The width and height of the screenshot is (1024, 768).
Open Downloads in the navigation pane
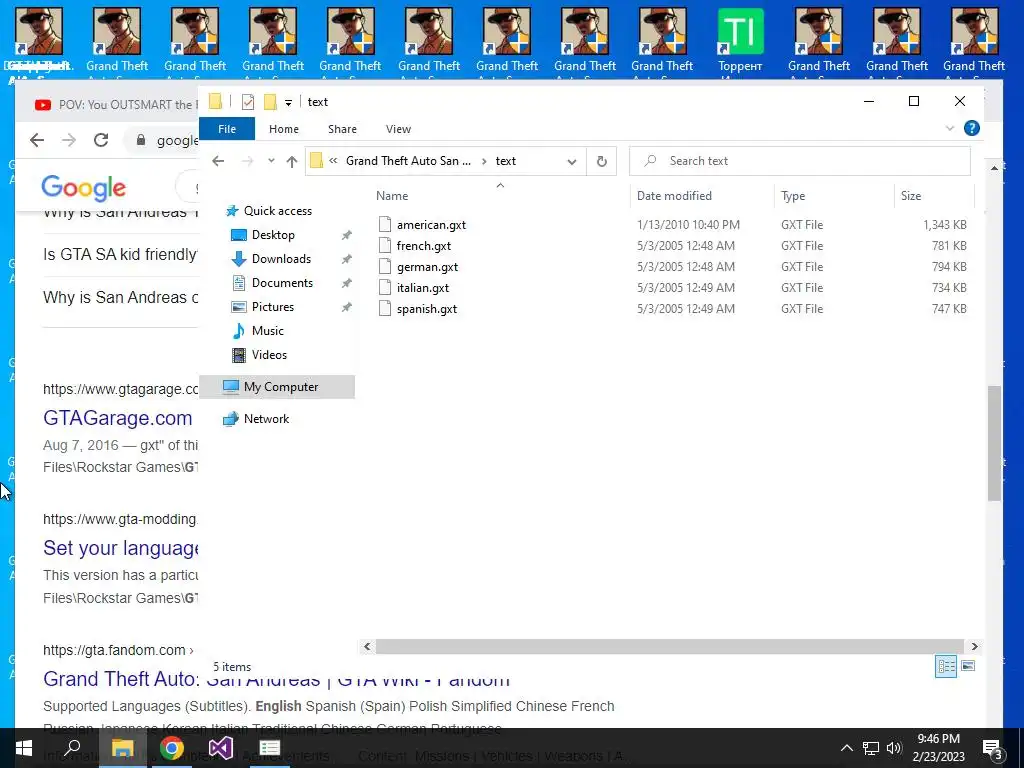coord(281,259)
